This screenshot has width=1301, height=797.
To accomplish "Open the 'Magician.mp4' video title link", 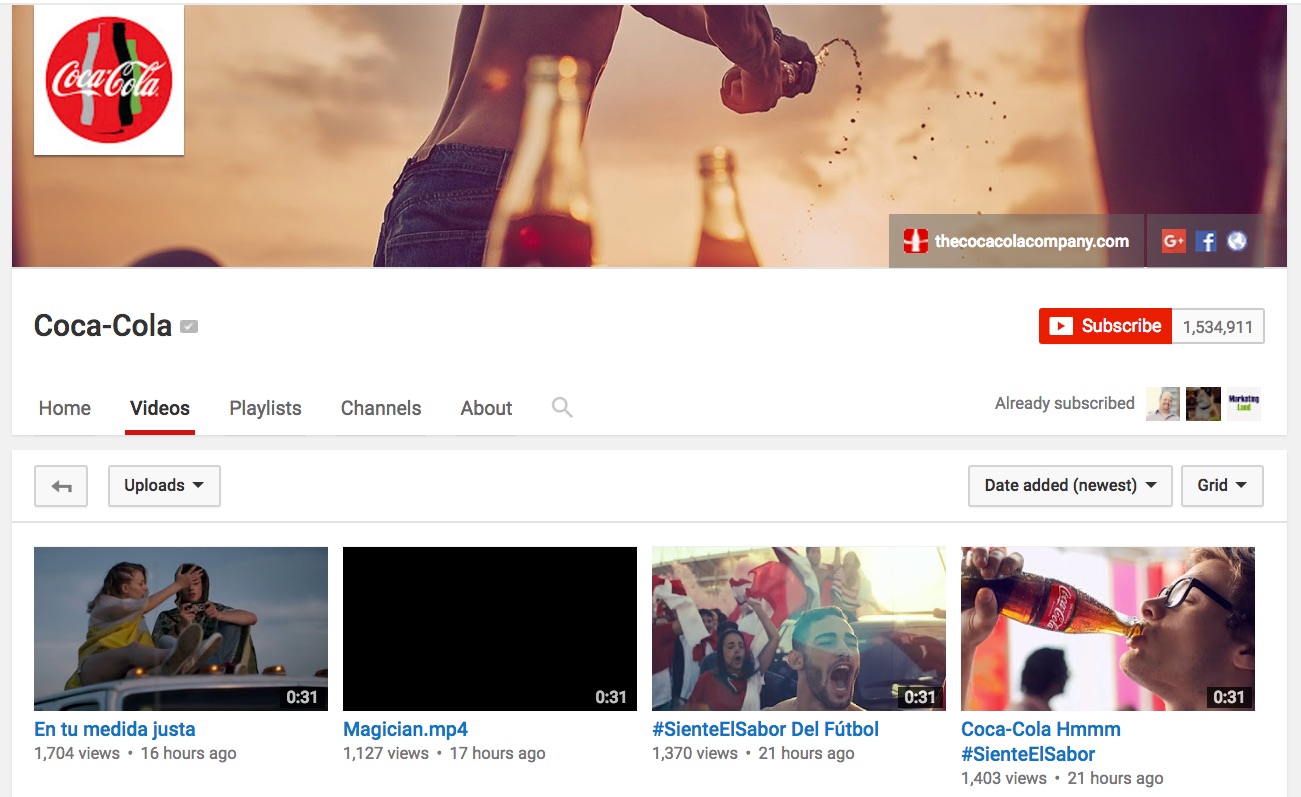I will tap(405, 729).
